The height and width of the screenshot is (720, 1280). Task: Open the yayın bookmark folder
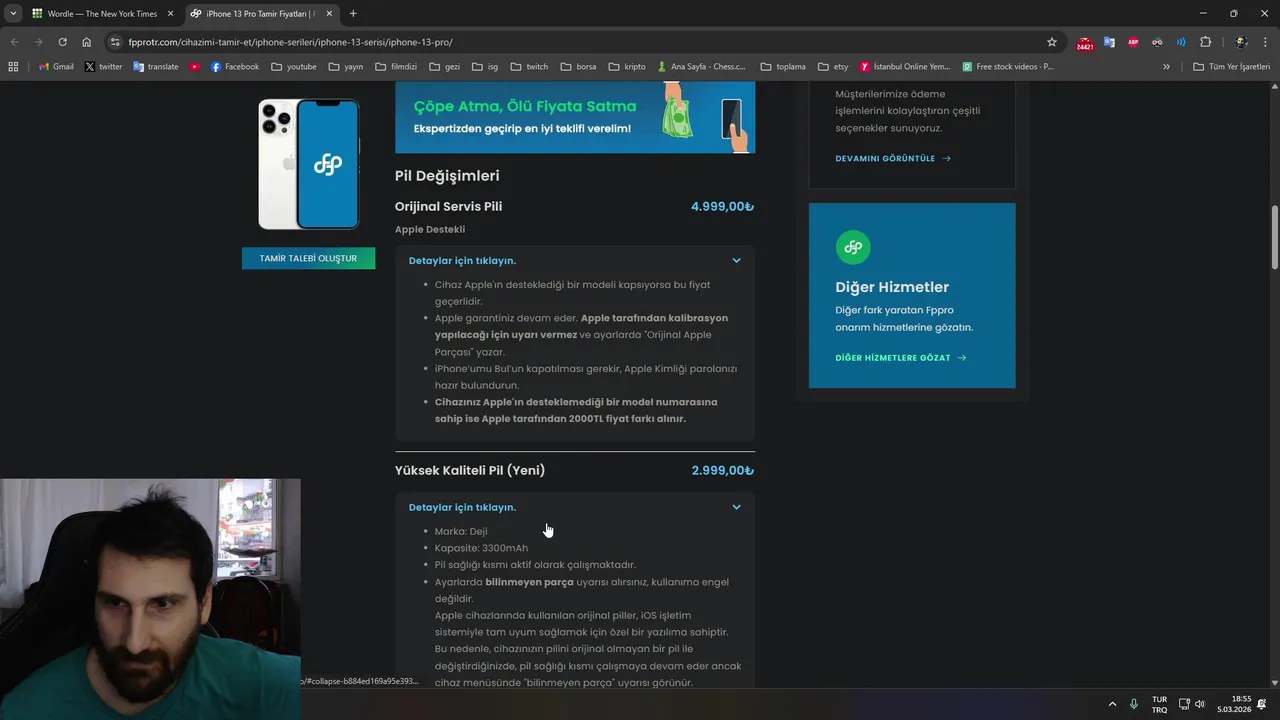click(345, 67)
